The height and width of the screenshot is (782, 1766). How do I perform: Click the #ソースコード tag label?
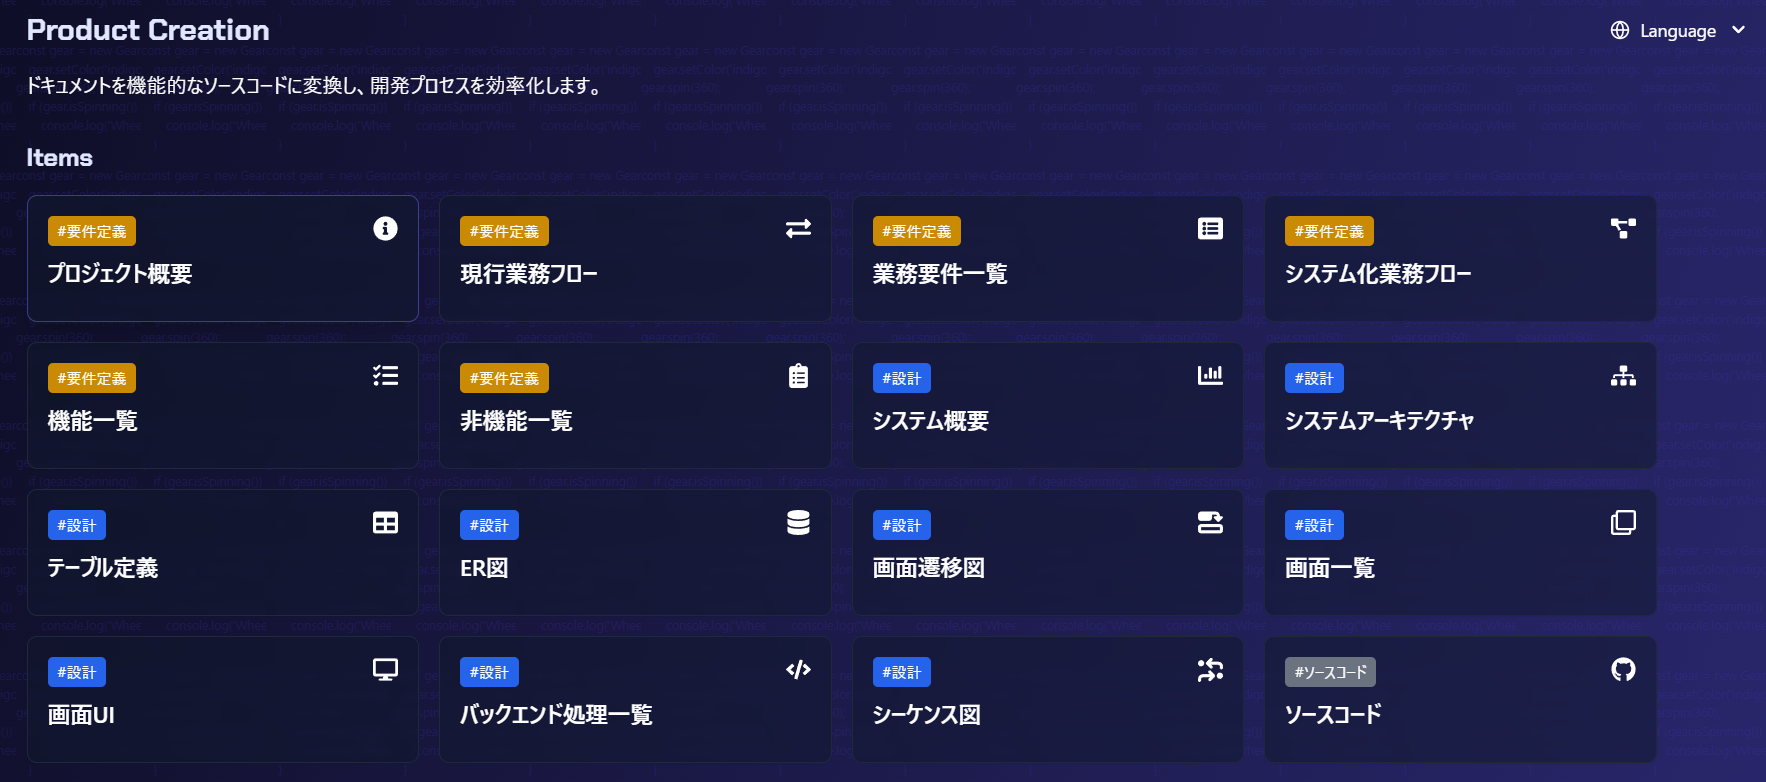point(1330,672)
